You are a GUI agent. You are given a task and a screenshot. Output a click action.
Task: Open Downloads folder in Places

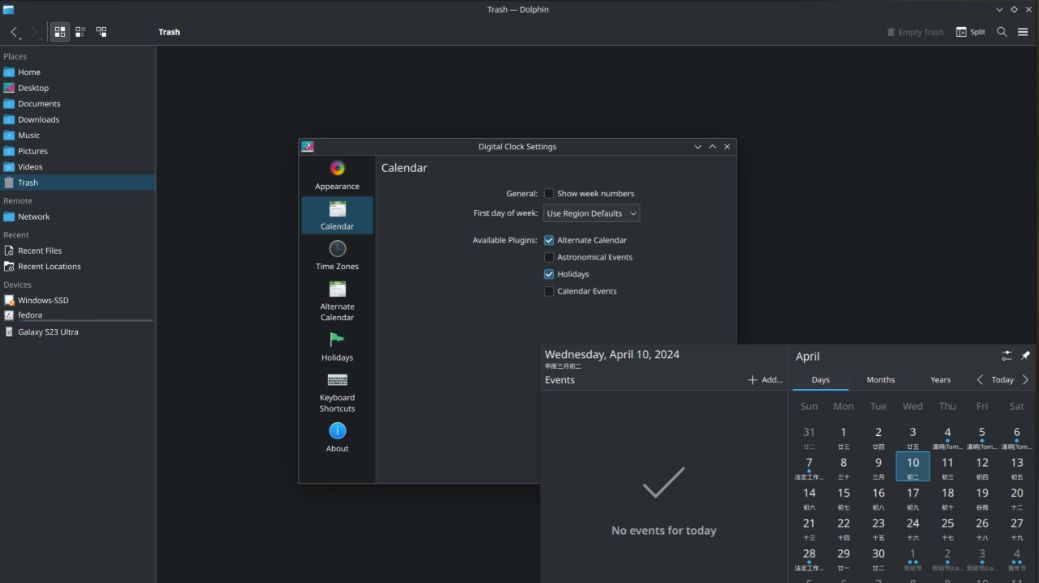(78, 120)
